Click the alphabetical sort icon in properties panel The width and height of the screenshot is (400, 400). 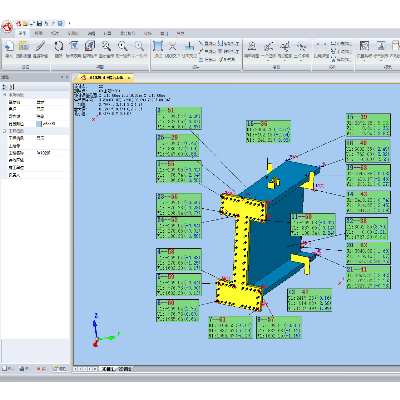click(11, 87)
